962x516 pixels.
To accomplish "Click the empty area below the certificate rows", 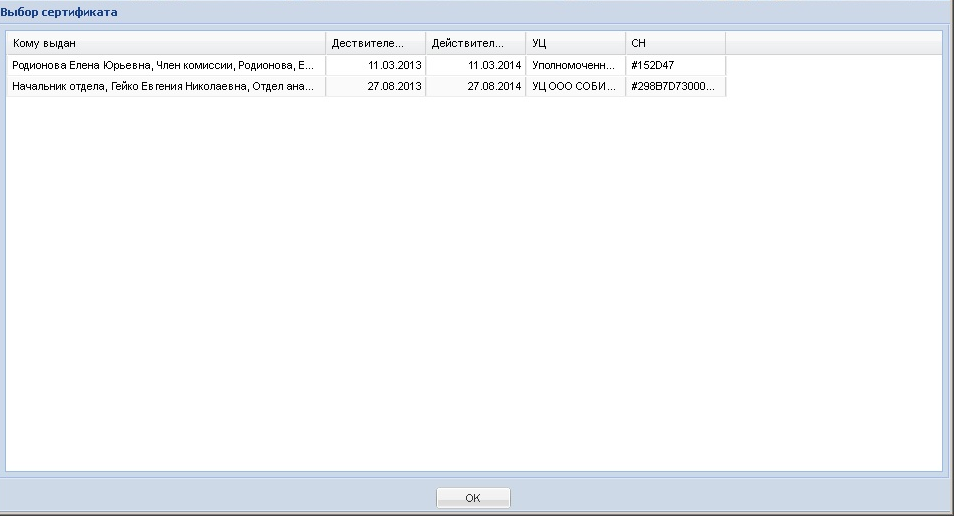I will point(474,280).
